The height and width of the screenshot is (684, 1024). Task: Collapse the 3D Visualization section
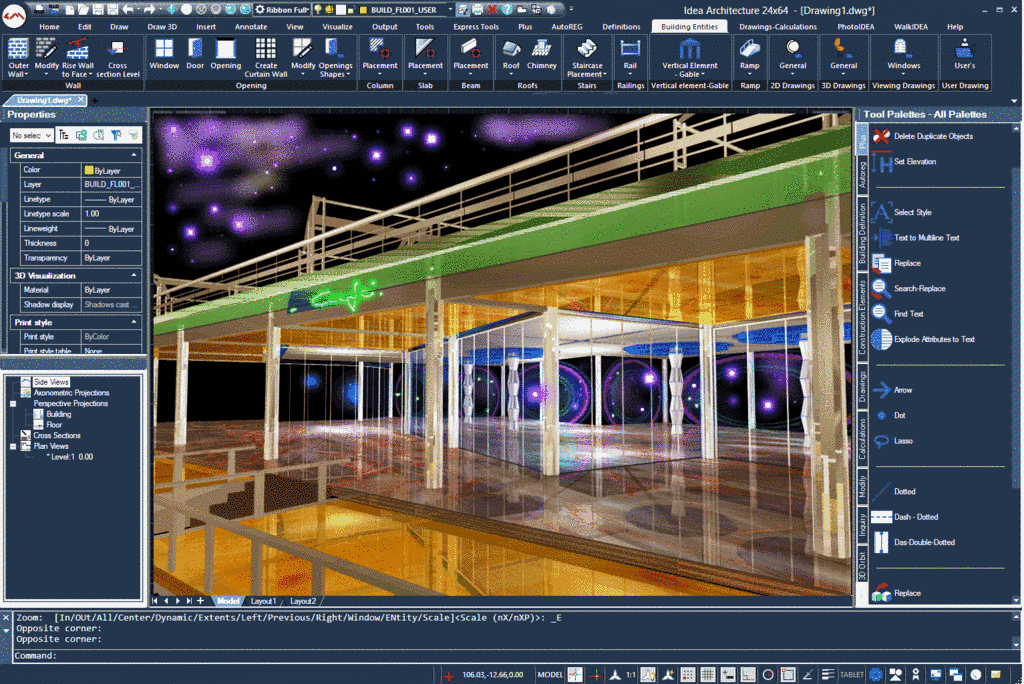(x=134, y=276)
